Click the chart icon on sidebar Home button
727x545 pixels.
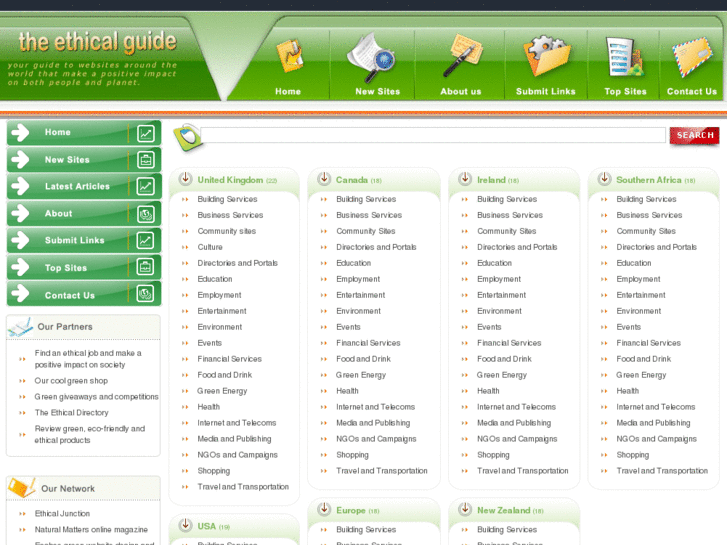pos(146,134)
